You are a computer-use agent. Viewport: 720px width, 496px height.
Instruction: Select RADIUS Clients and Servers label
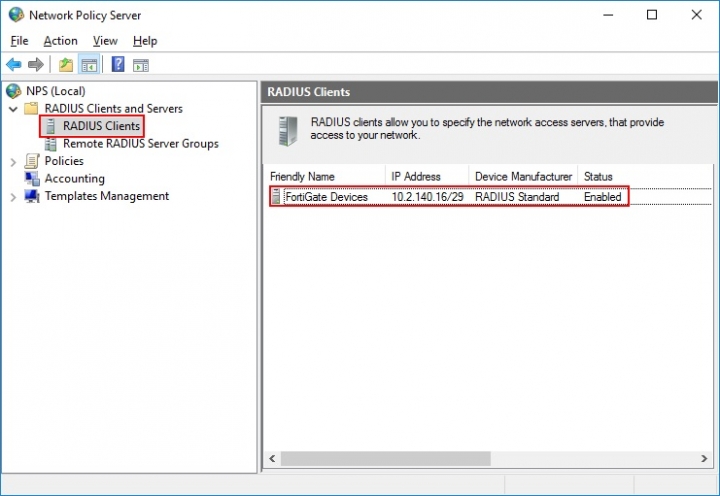[x=113, y=108]
